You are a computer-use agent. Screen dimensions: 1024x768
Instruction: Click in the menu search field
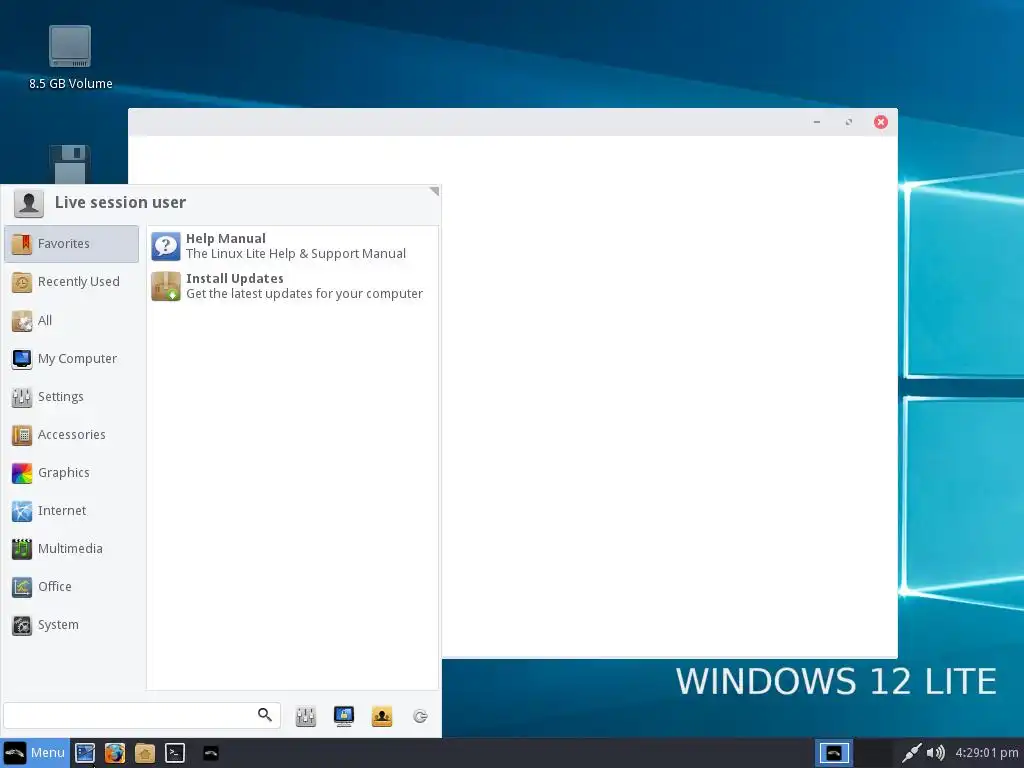tap(142, 715)
